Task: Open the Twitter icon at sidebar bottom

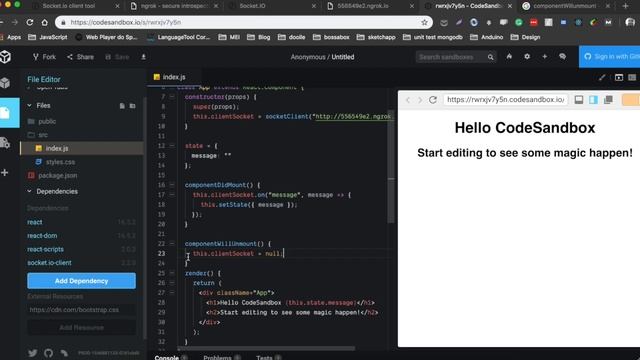Action: coord(33,353)
